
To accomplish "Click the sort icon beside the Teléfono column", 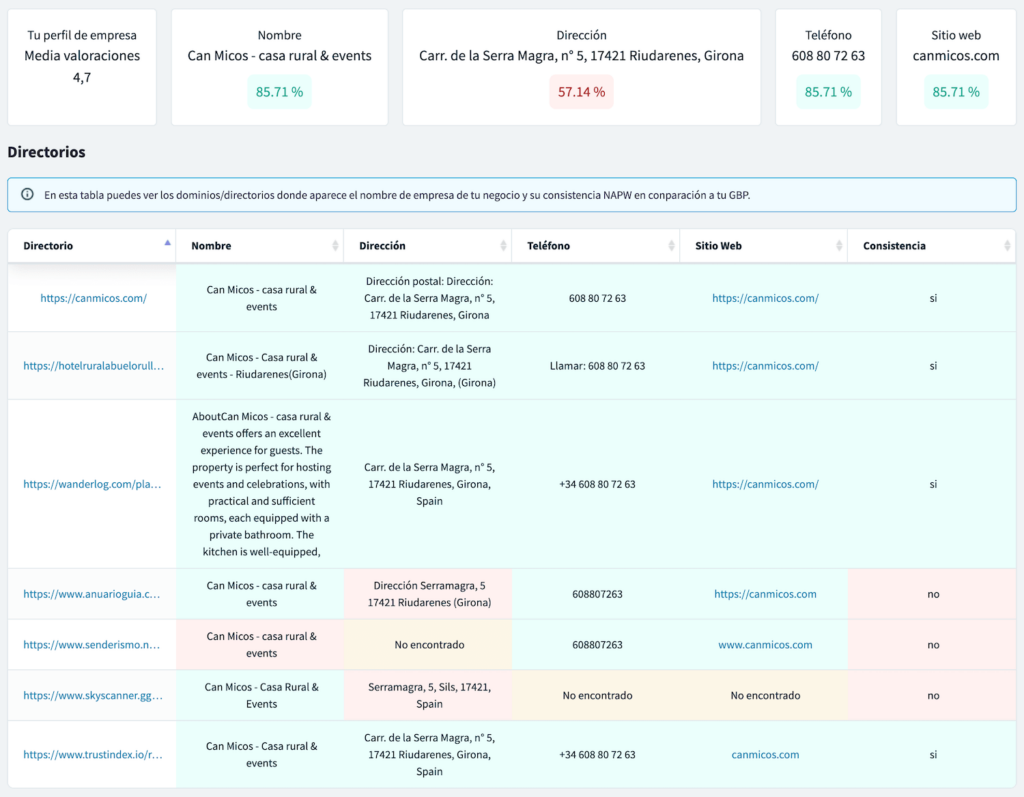I will tap(670, 245).
